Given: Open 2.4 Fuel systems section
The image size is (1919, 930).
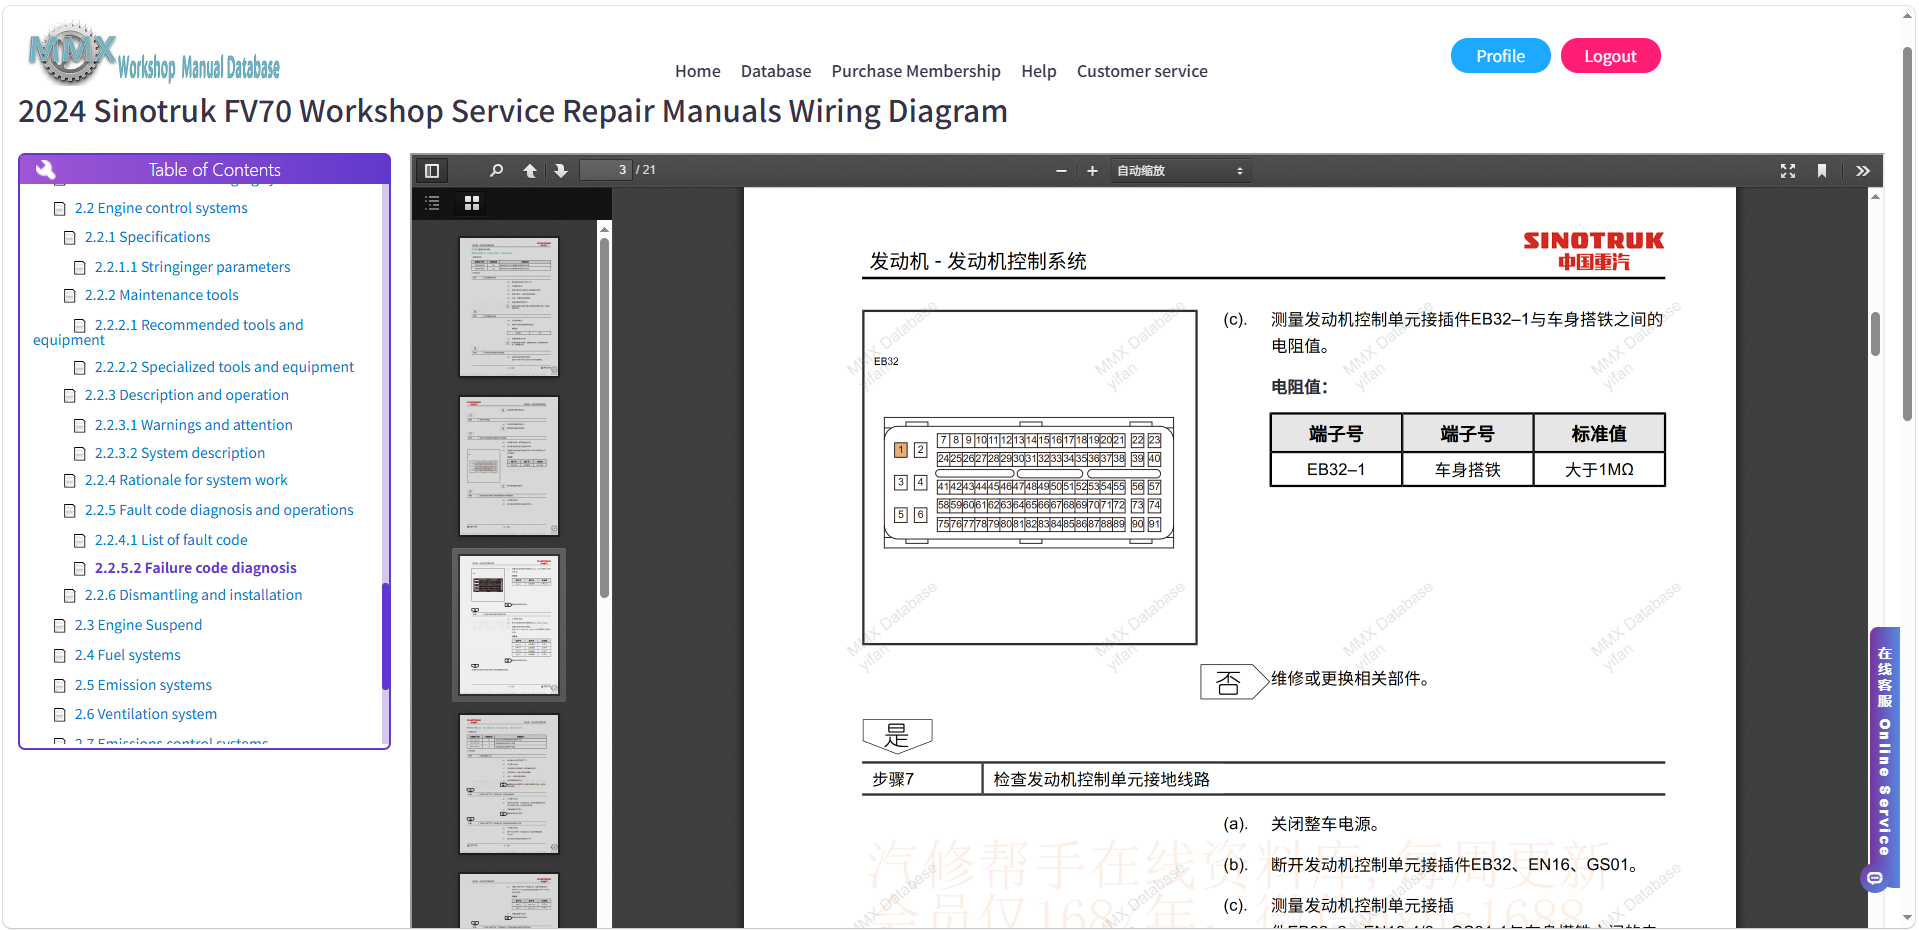Looking at the screenshot, I should [x=128, y=655].
